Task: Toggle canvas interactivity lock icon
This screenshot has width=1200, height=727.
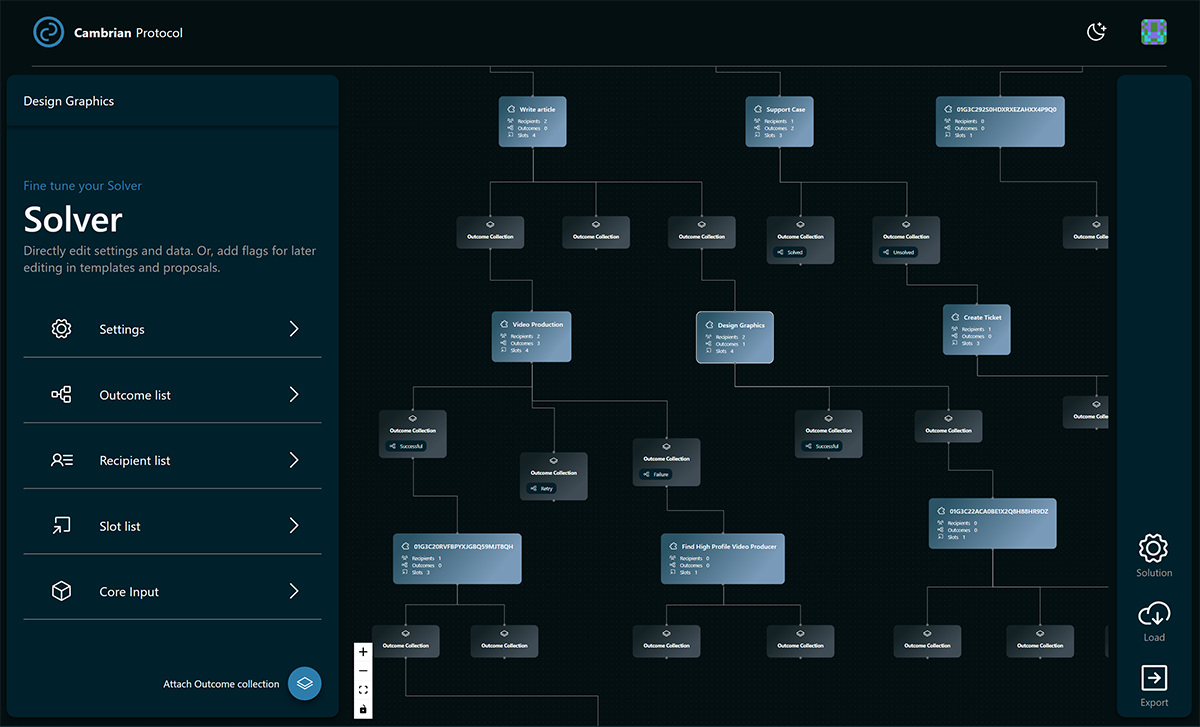Action: pos(363,709)
